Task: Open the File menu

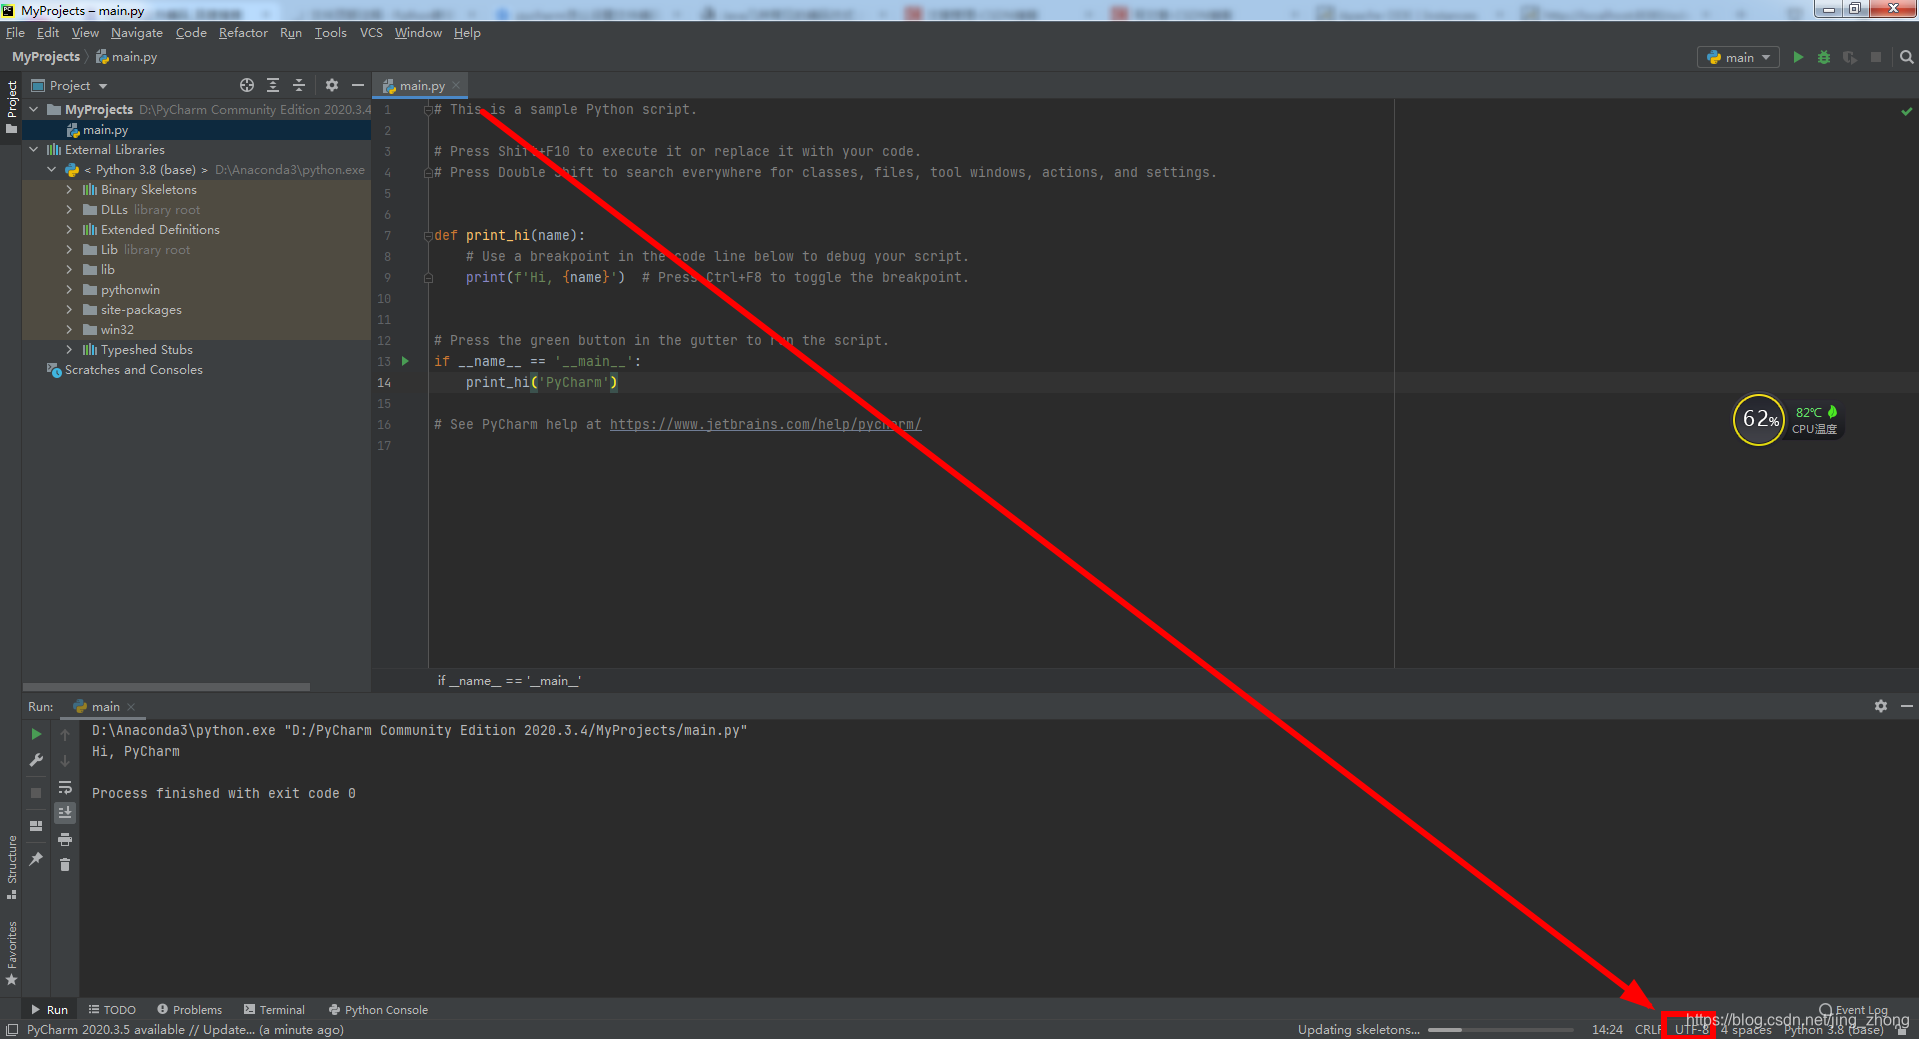Action: 15,33
